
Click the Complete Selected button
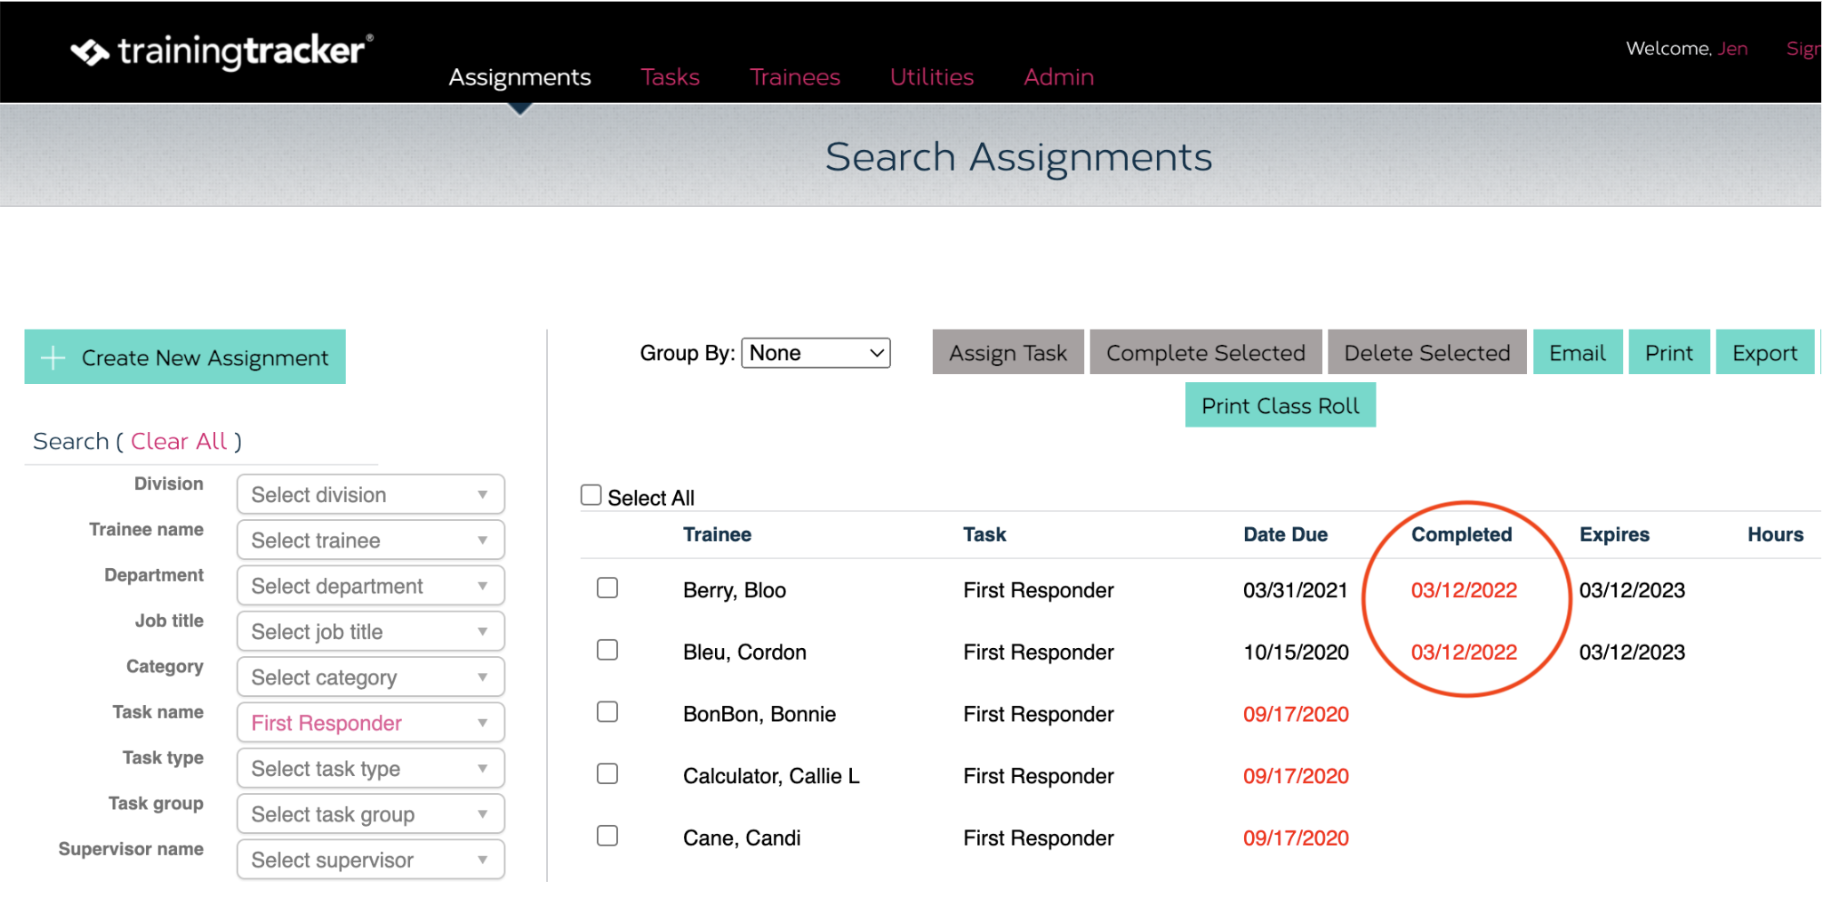coord(1206,352)
